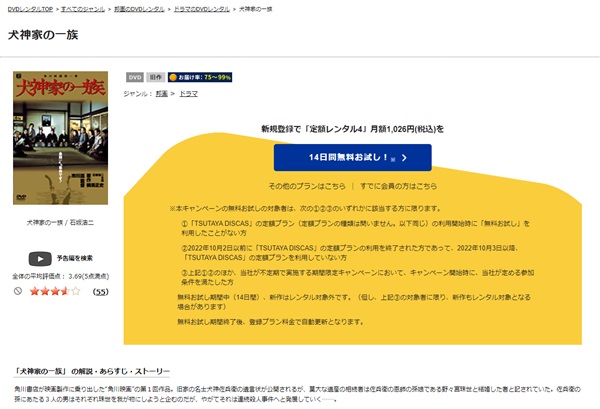Open すでに会員の方はこちら link

pos(398,186)
